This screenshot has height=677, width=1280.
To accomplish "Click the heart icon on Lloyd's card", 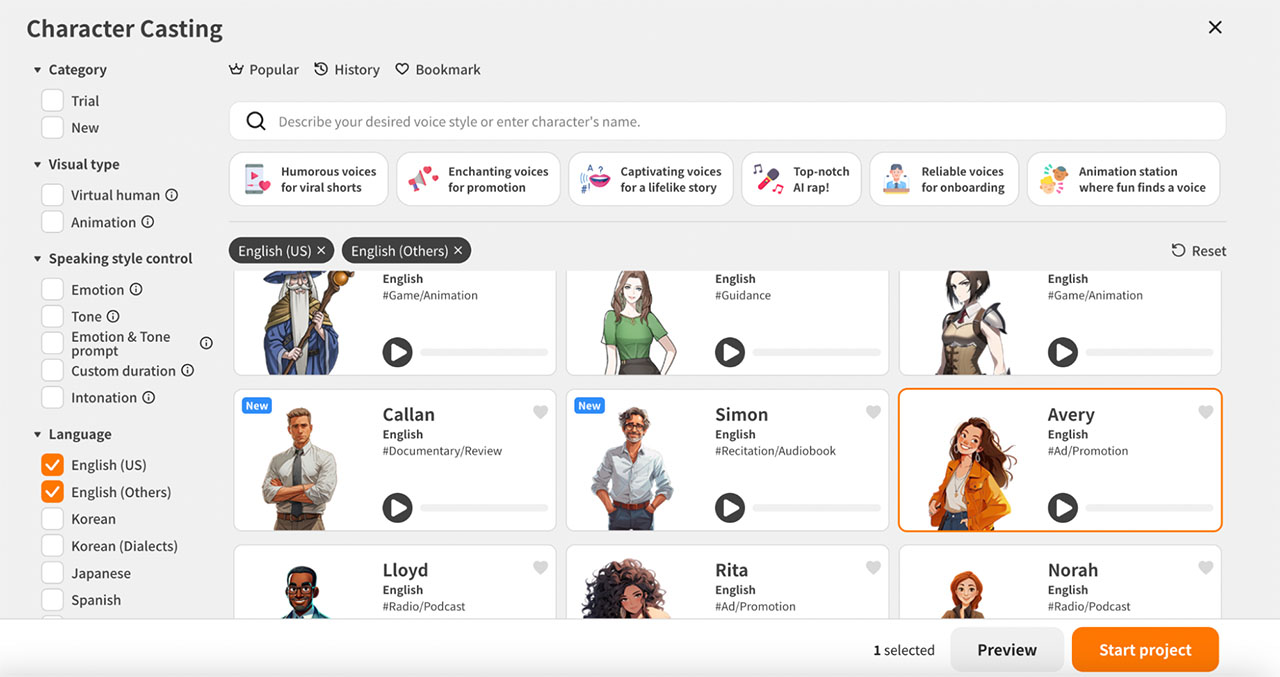I will coord(540,567).
